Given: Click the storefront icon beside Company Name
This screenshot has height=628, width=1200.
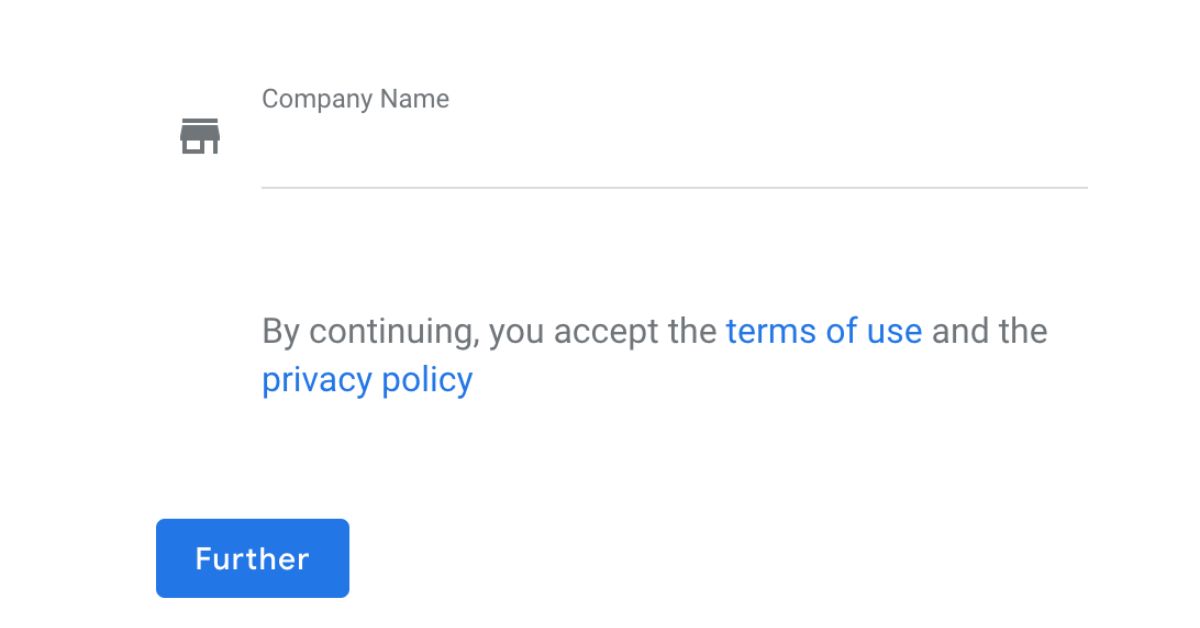Looking at the screenshot, I should (x=200, y=136).
